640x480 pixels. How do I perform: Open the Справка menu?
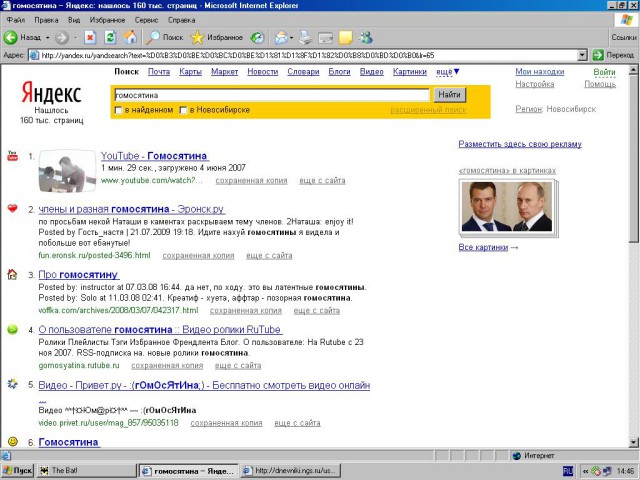pos(182,20)
